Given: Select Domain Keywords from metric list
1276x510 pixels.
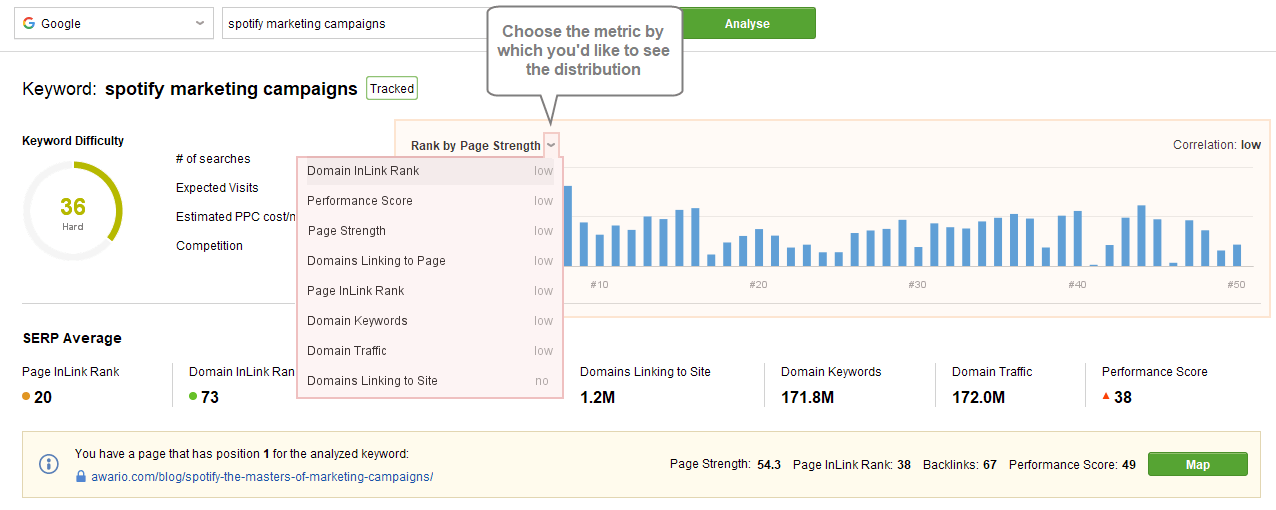Looking at the screenshot, I should (430, 321).
